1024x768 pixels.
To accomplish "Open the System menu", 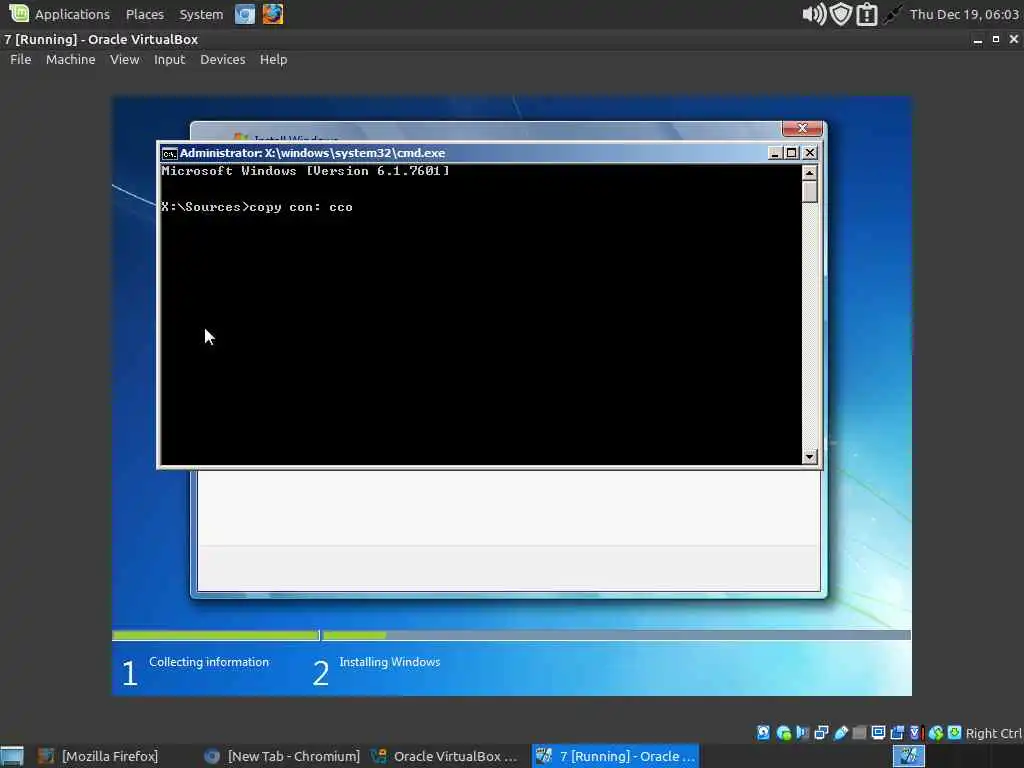I will [201, 14].
